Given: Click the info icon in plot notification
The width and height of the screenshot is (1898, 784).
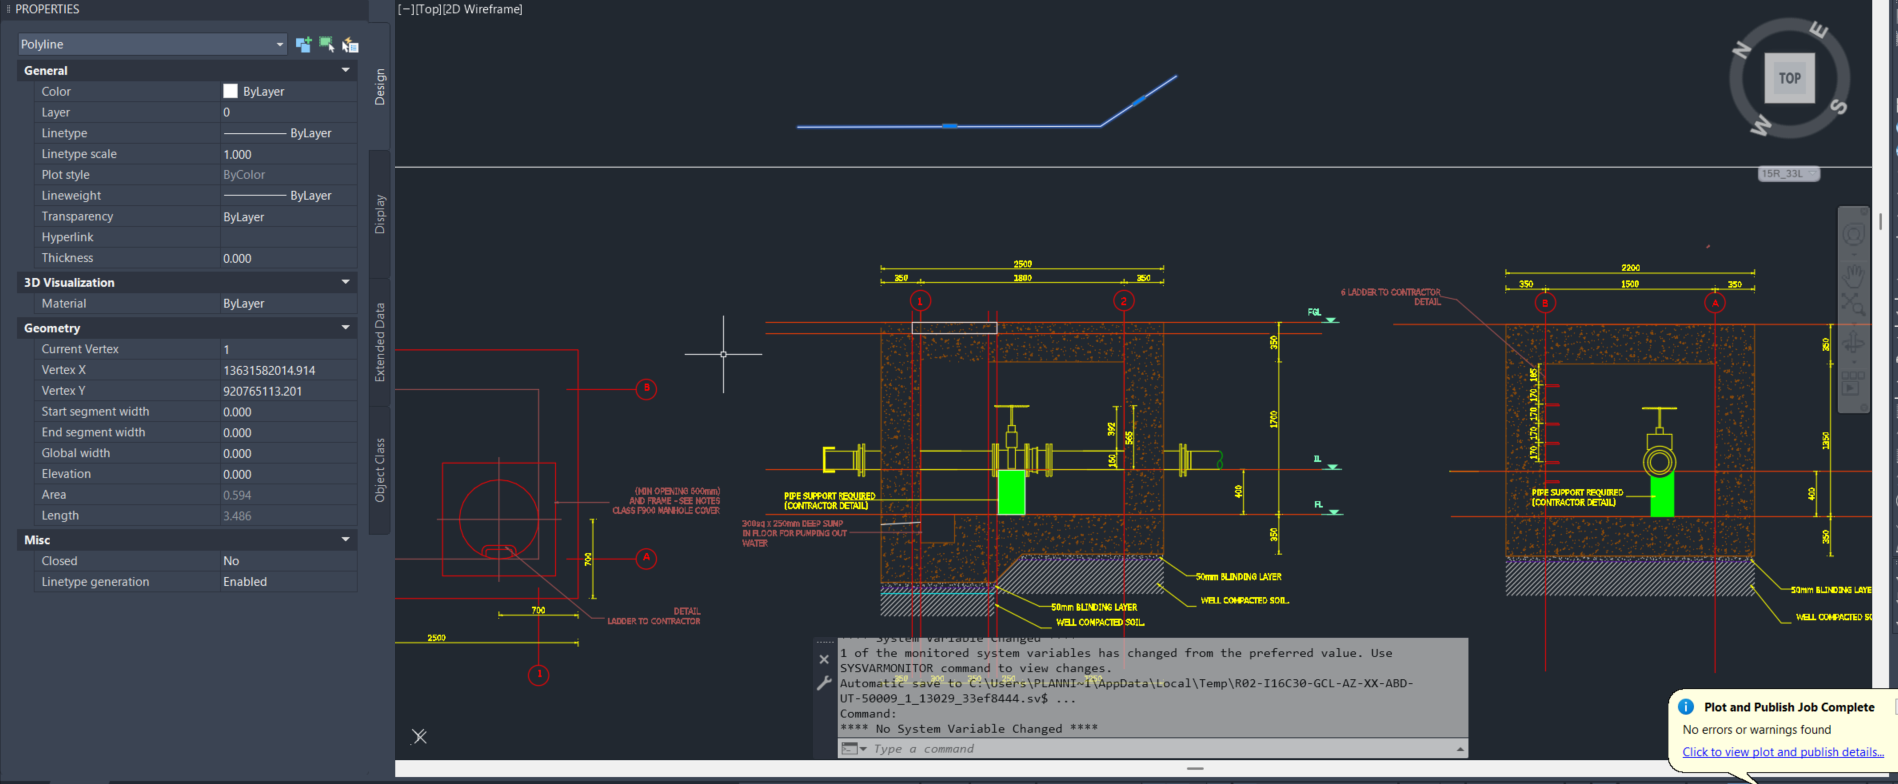Looking at the screenshot, I should click(1686, 707).
